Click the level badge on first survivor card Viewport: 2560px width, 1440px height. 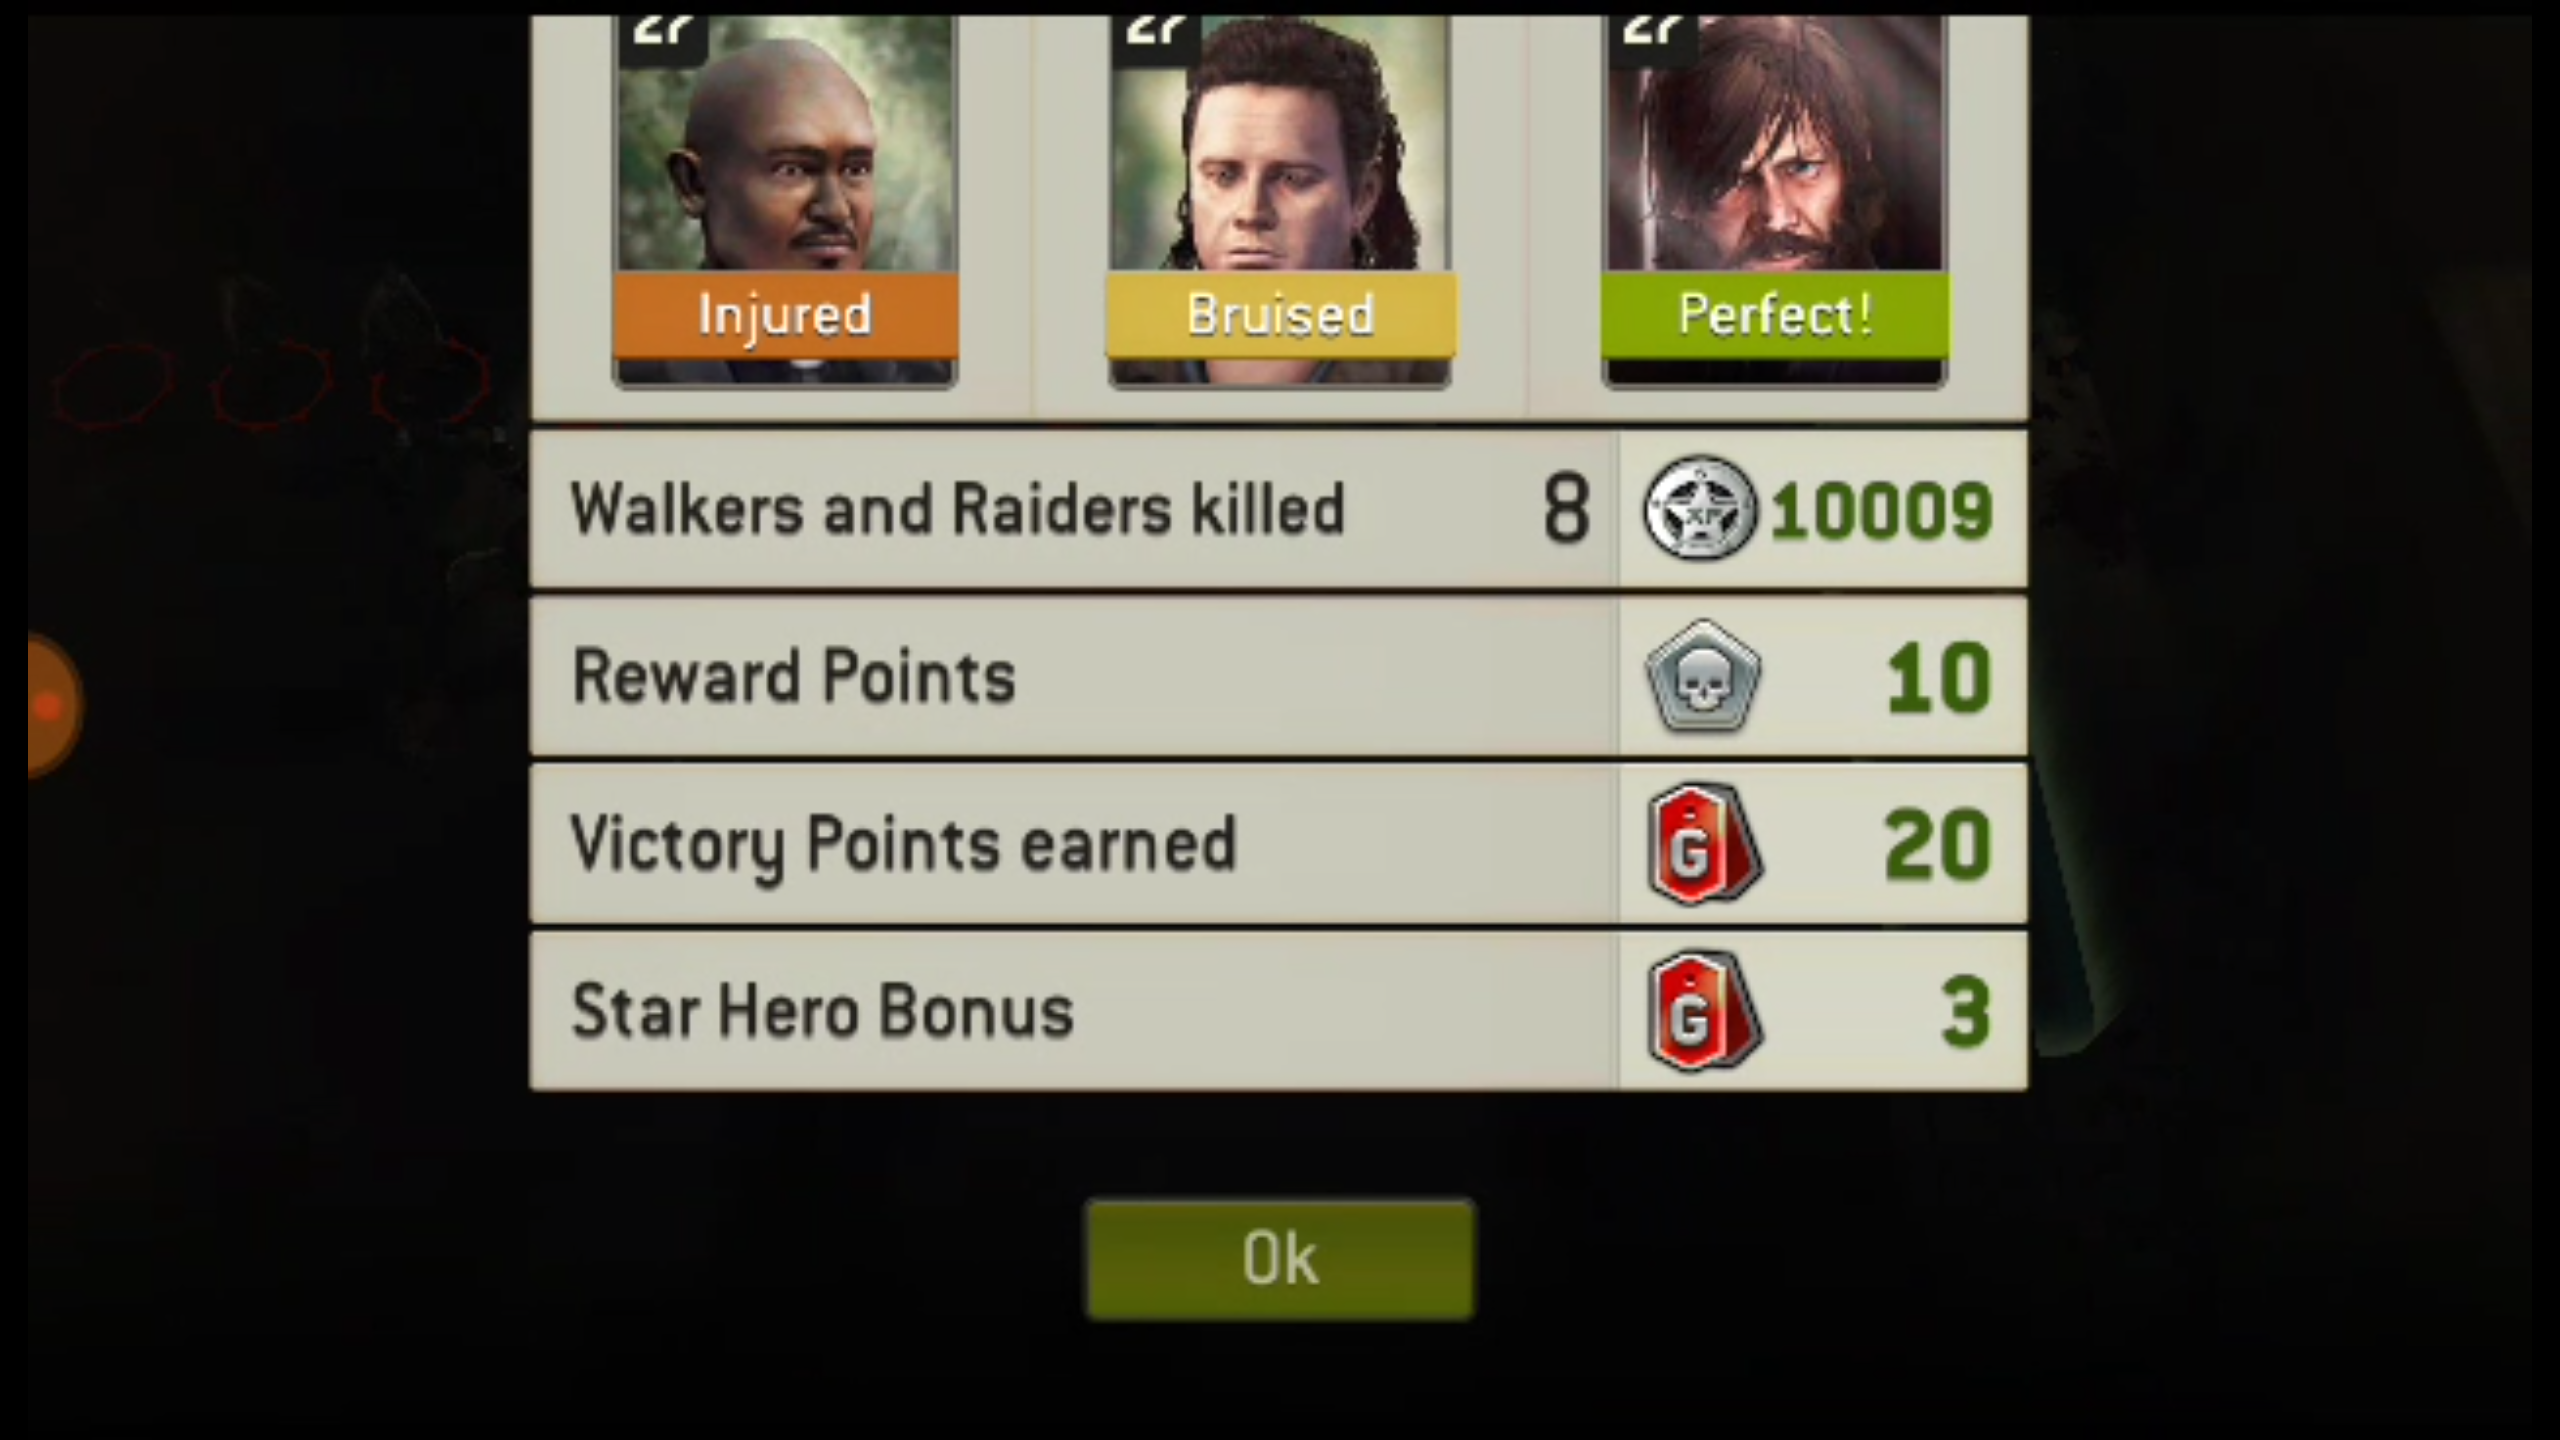click(663, 38)
